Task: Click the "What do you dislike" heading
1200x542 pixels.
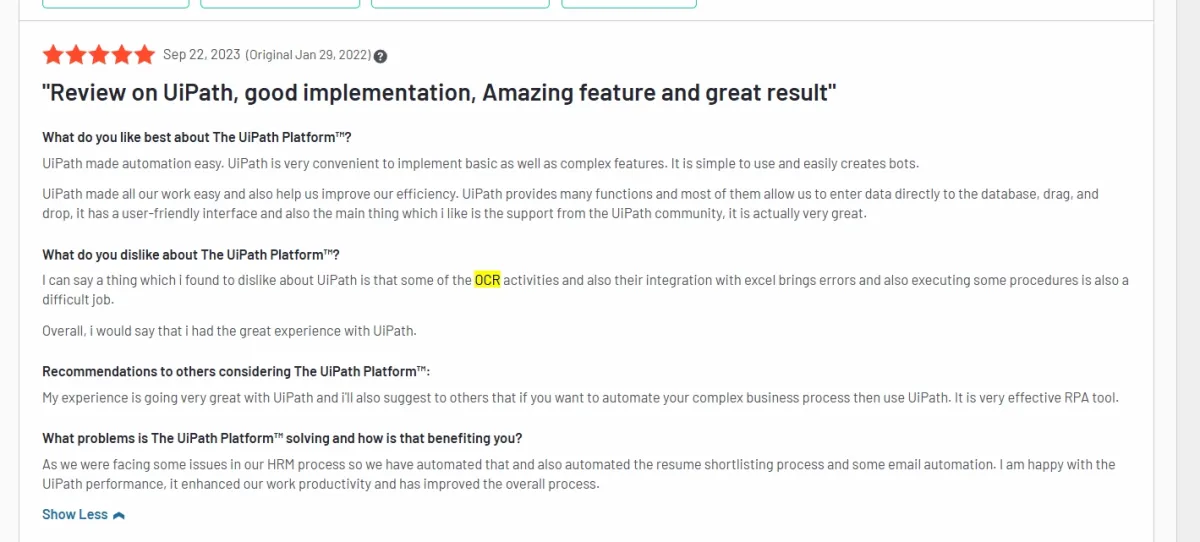Action: [191, 255]
